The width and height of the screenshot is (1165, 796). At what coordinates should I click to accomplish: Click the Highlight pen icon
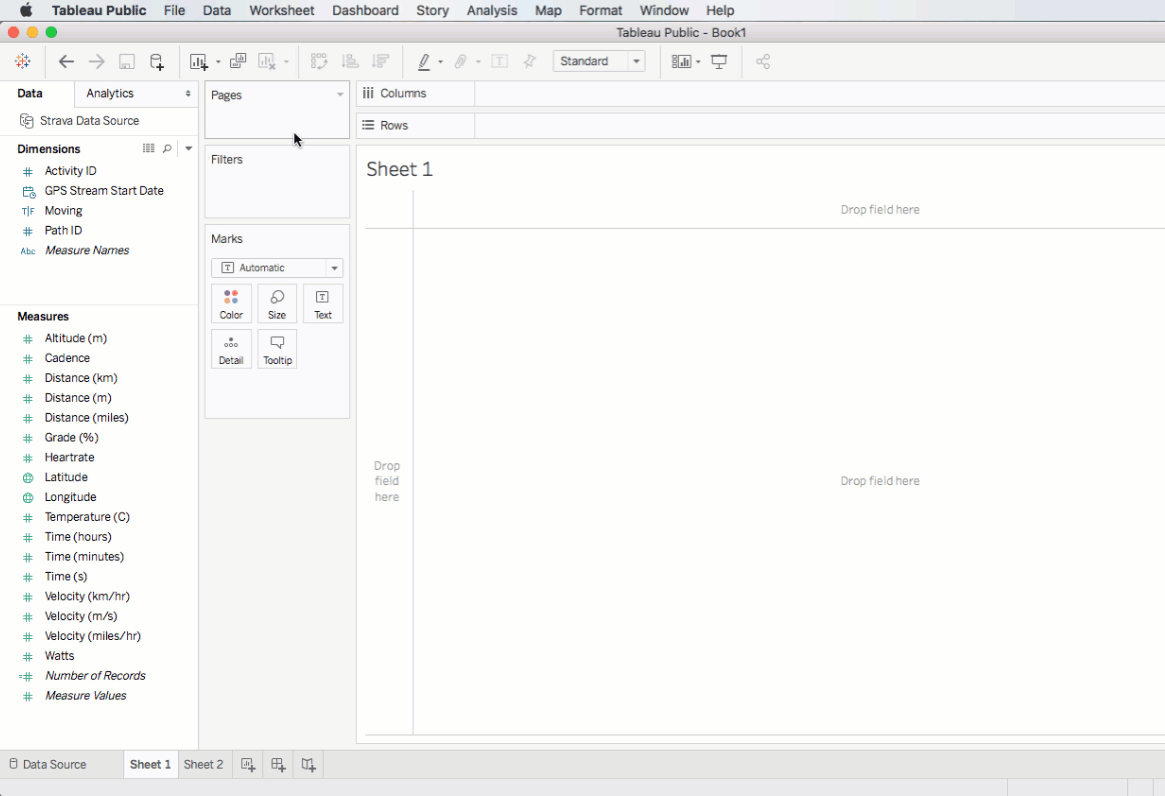[424, 62]
